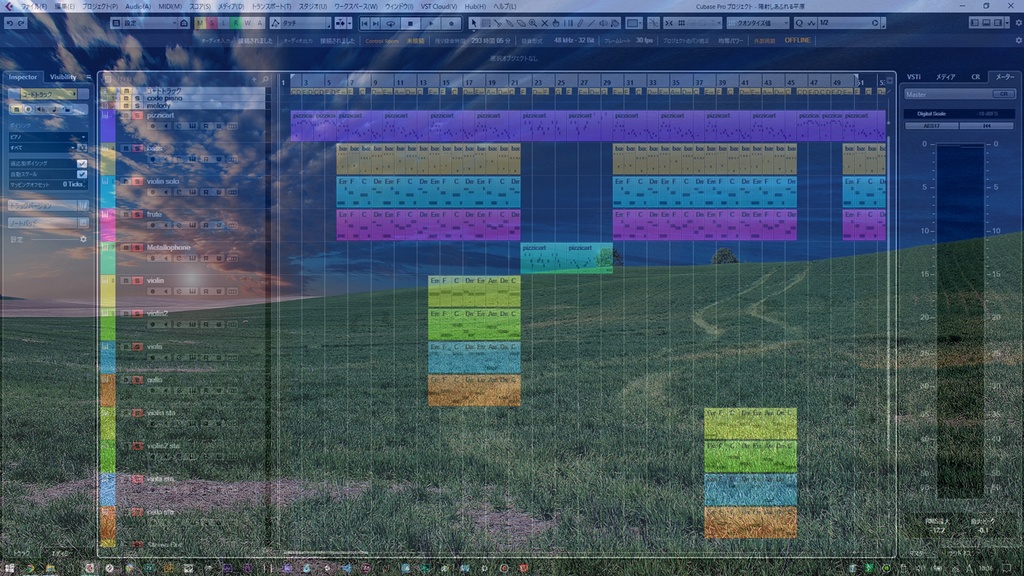Viewport: 1024px width, 576px height.
Task: Open 1/2 quantize preset field
Action: coord(850,23)
